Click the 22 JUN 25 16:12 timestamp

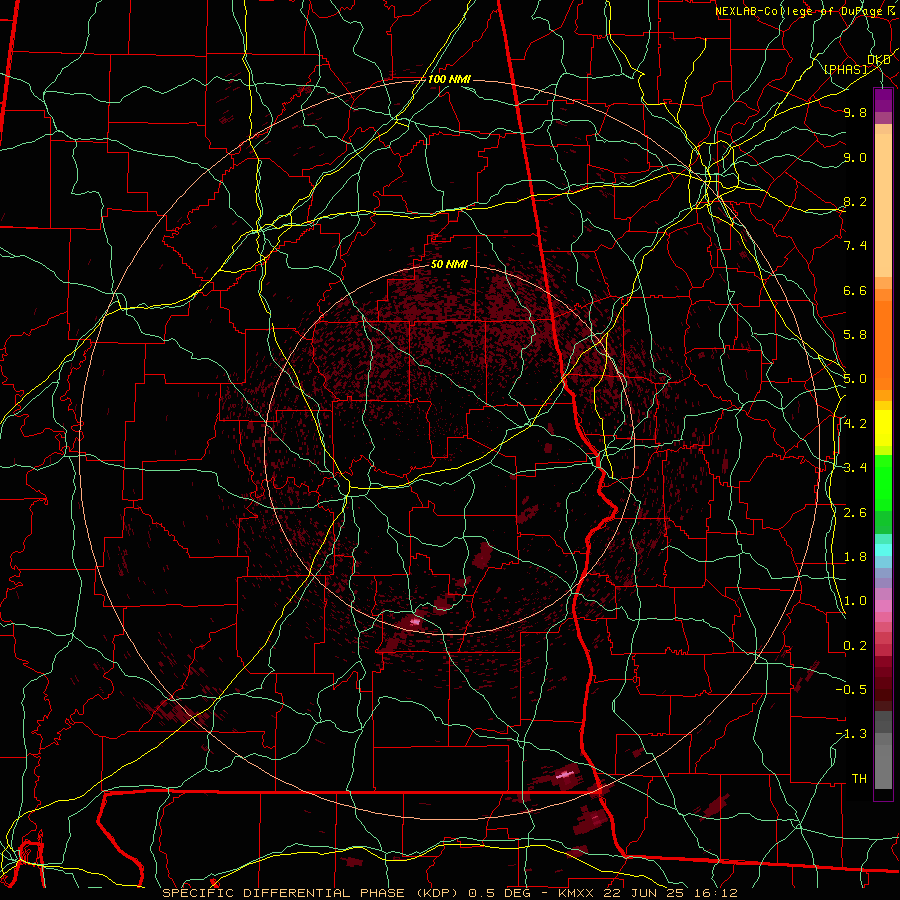click(x=672, y=893)
